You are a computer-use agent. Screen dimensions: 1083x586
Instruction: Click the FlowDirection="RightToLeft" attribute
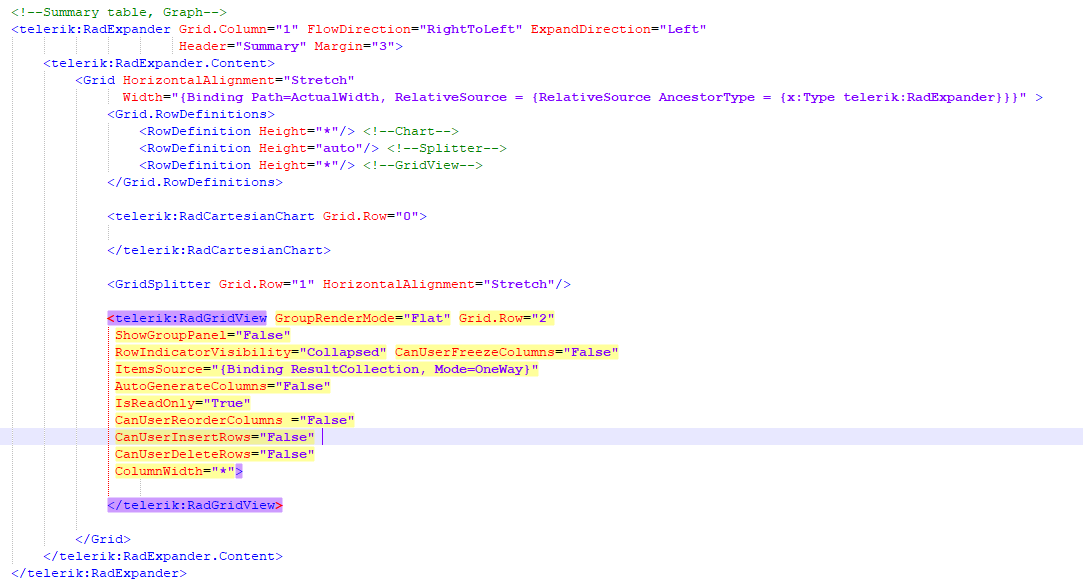click(x=414, y=29)
